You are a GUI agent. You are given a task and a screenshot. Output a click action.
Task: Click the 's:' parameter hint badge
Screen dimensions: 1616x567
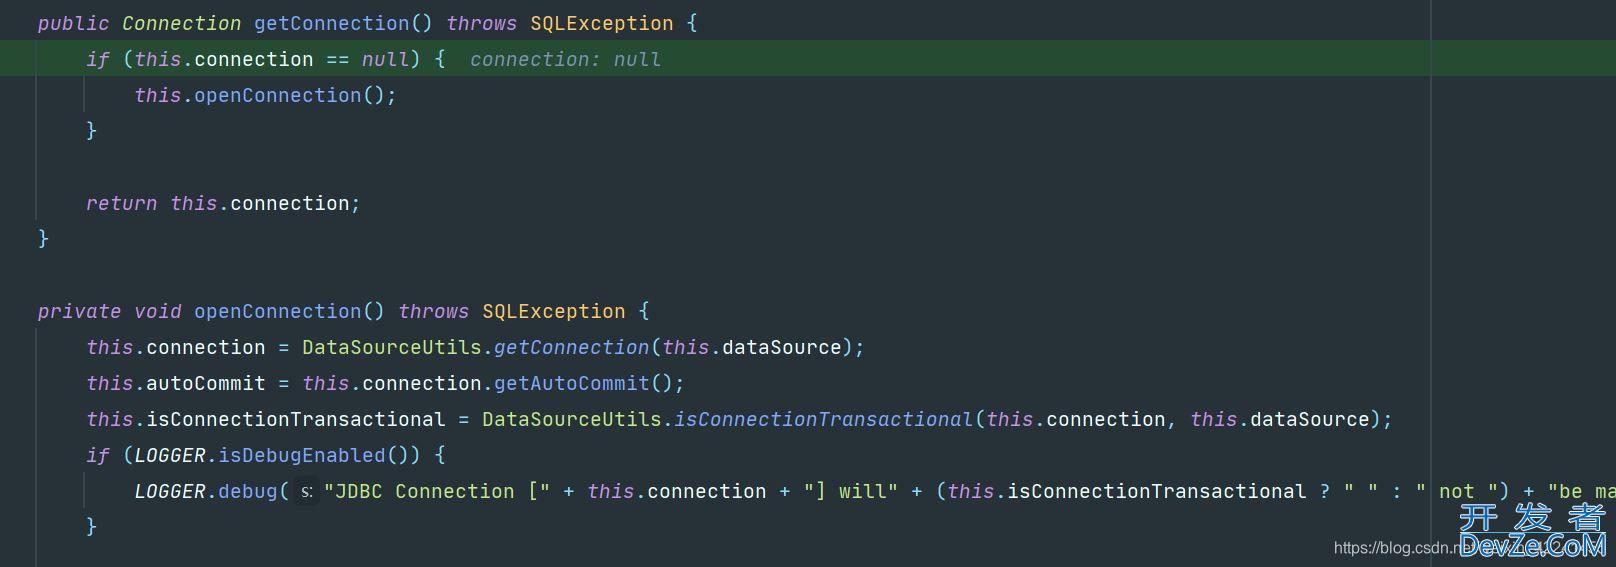pos(307,492)
